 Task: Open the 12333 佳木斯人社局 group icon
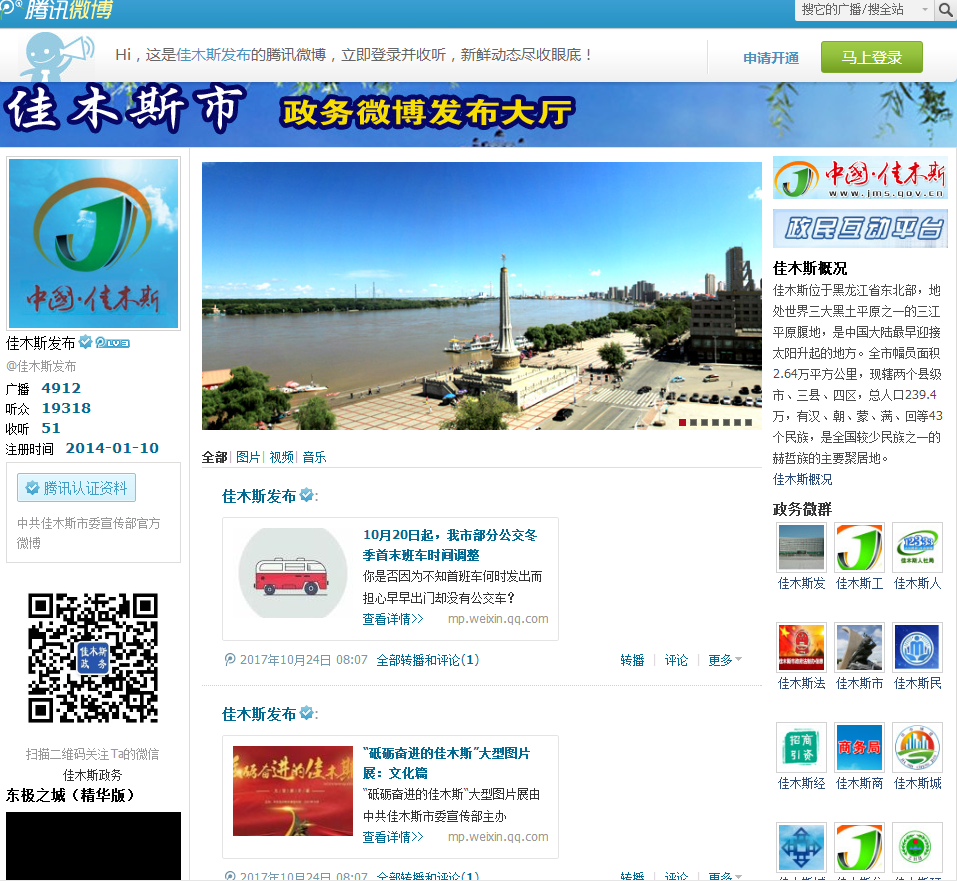(917, 547)
